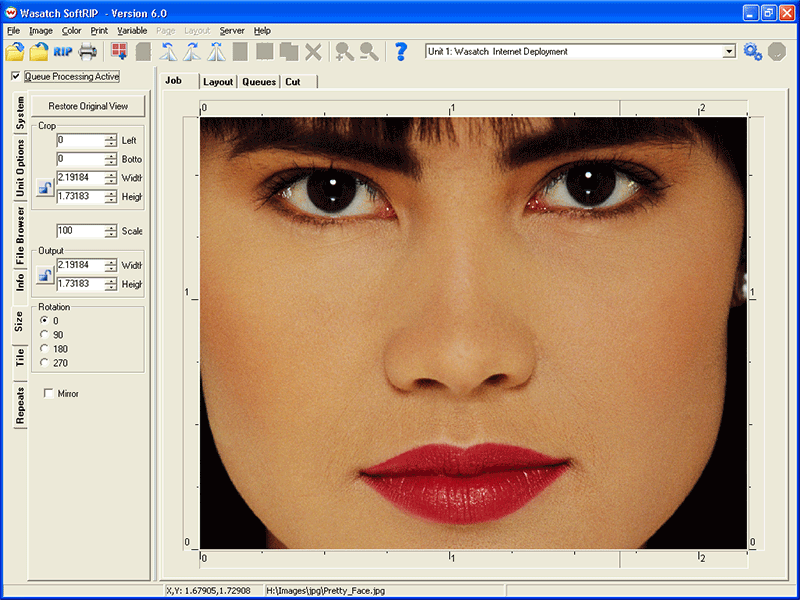Click the printer icon in toolbar
Viewport: 800px width, 600px height.
[x=88, y=51]
